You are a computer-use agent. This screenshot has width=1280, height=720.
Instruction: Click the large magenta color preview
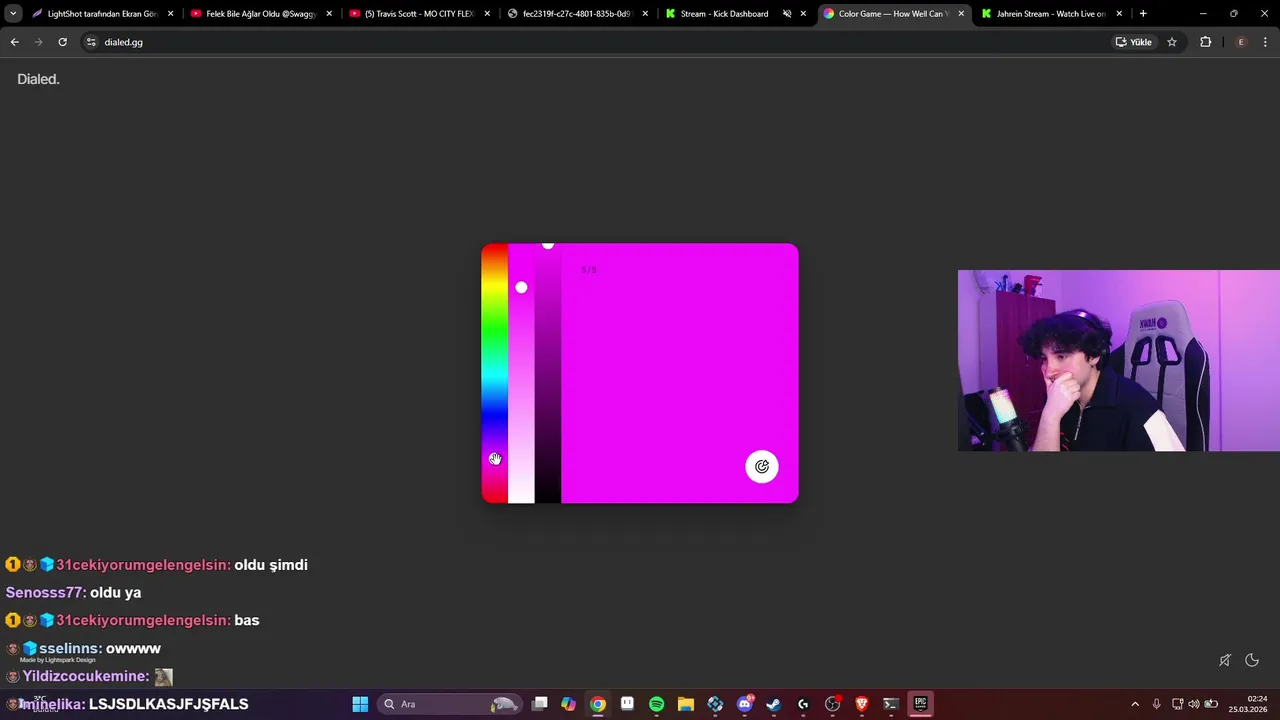tap(680, 373)
